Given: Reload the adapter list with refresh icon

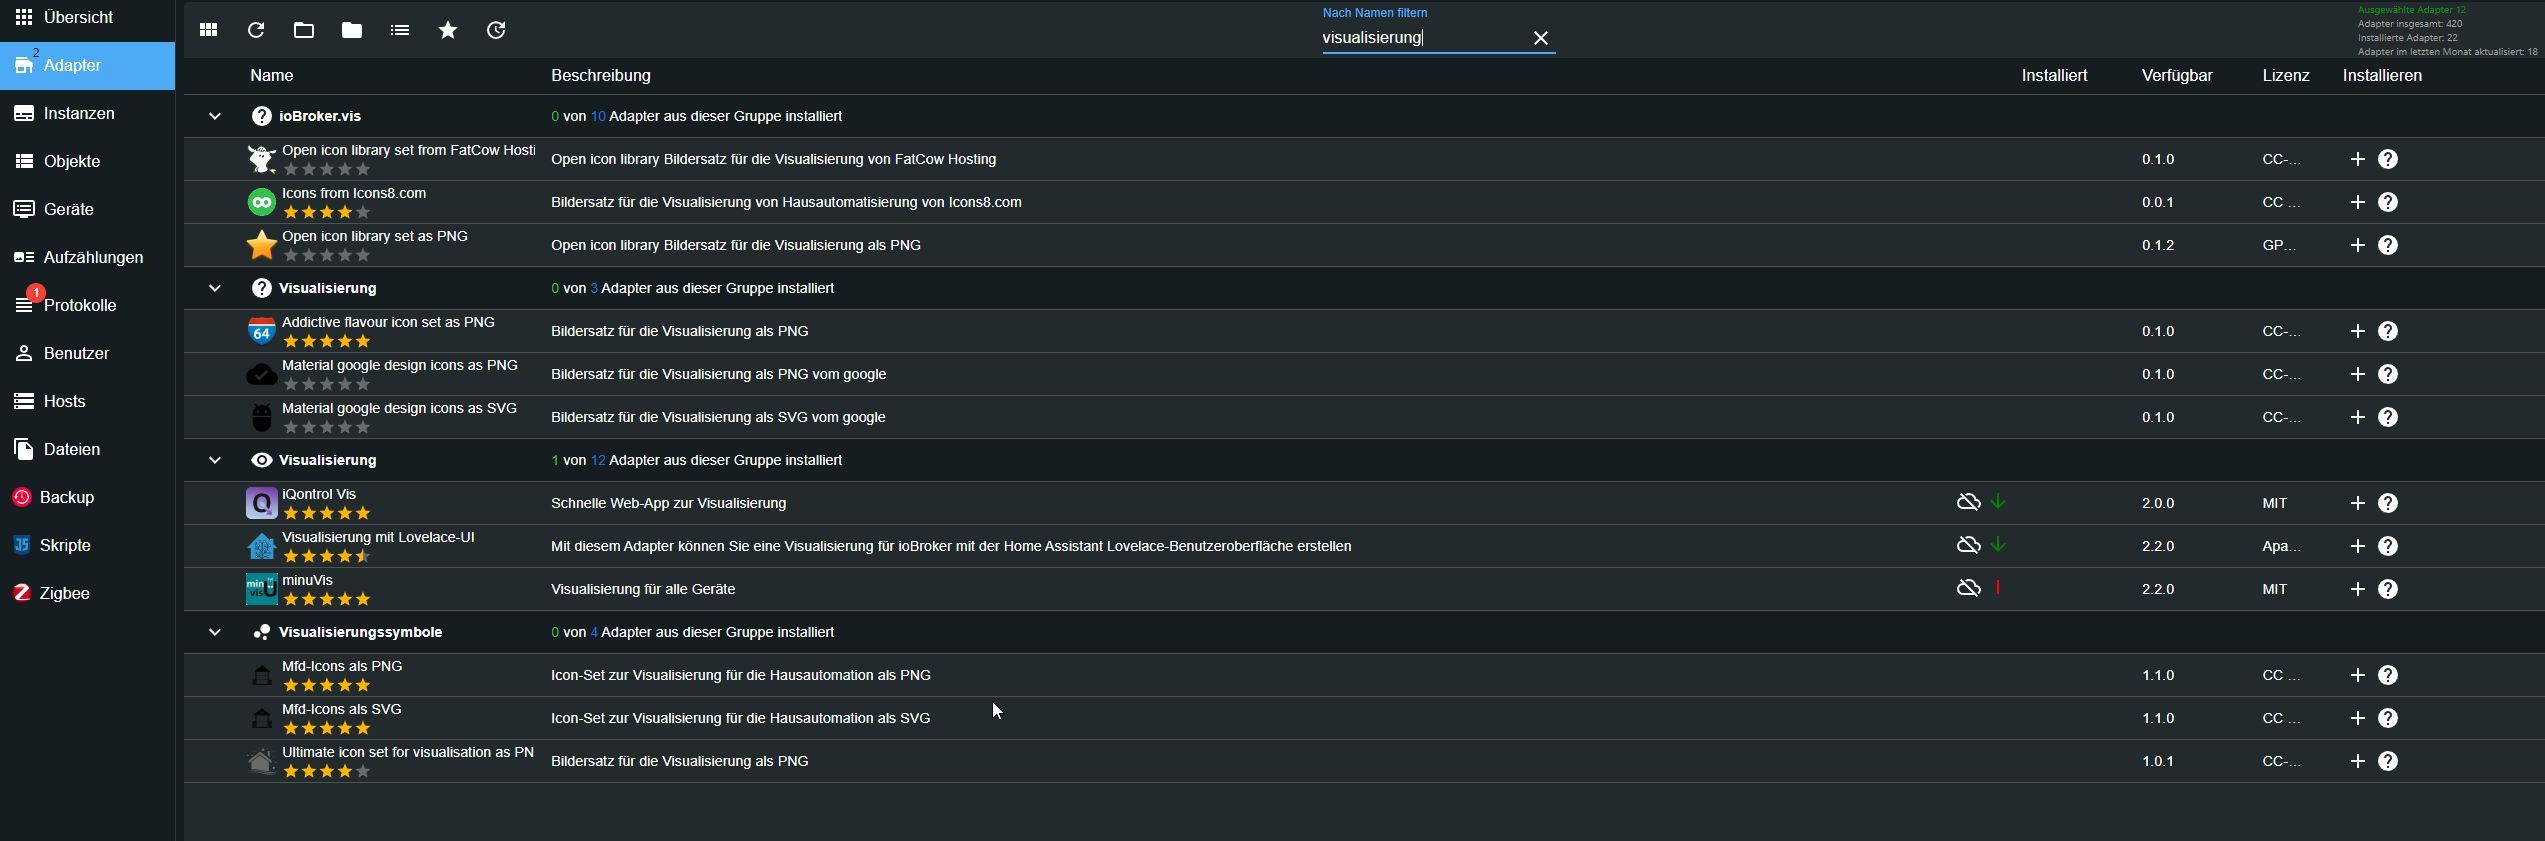Looking at the screenshot, I should [x=256, y=30].
